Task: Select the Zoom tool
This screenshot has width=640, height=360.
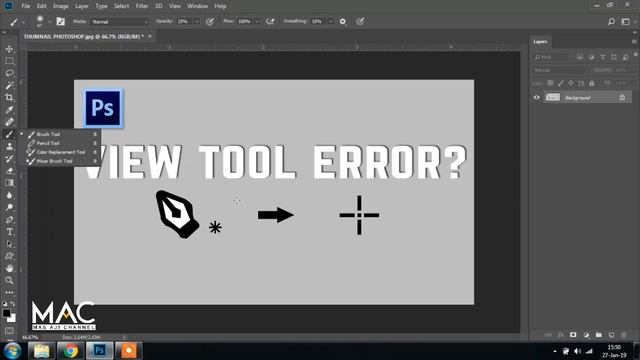Action: click(9, 280)
